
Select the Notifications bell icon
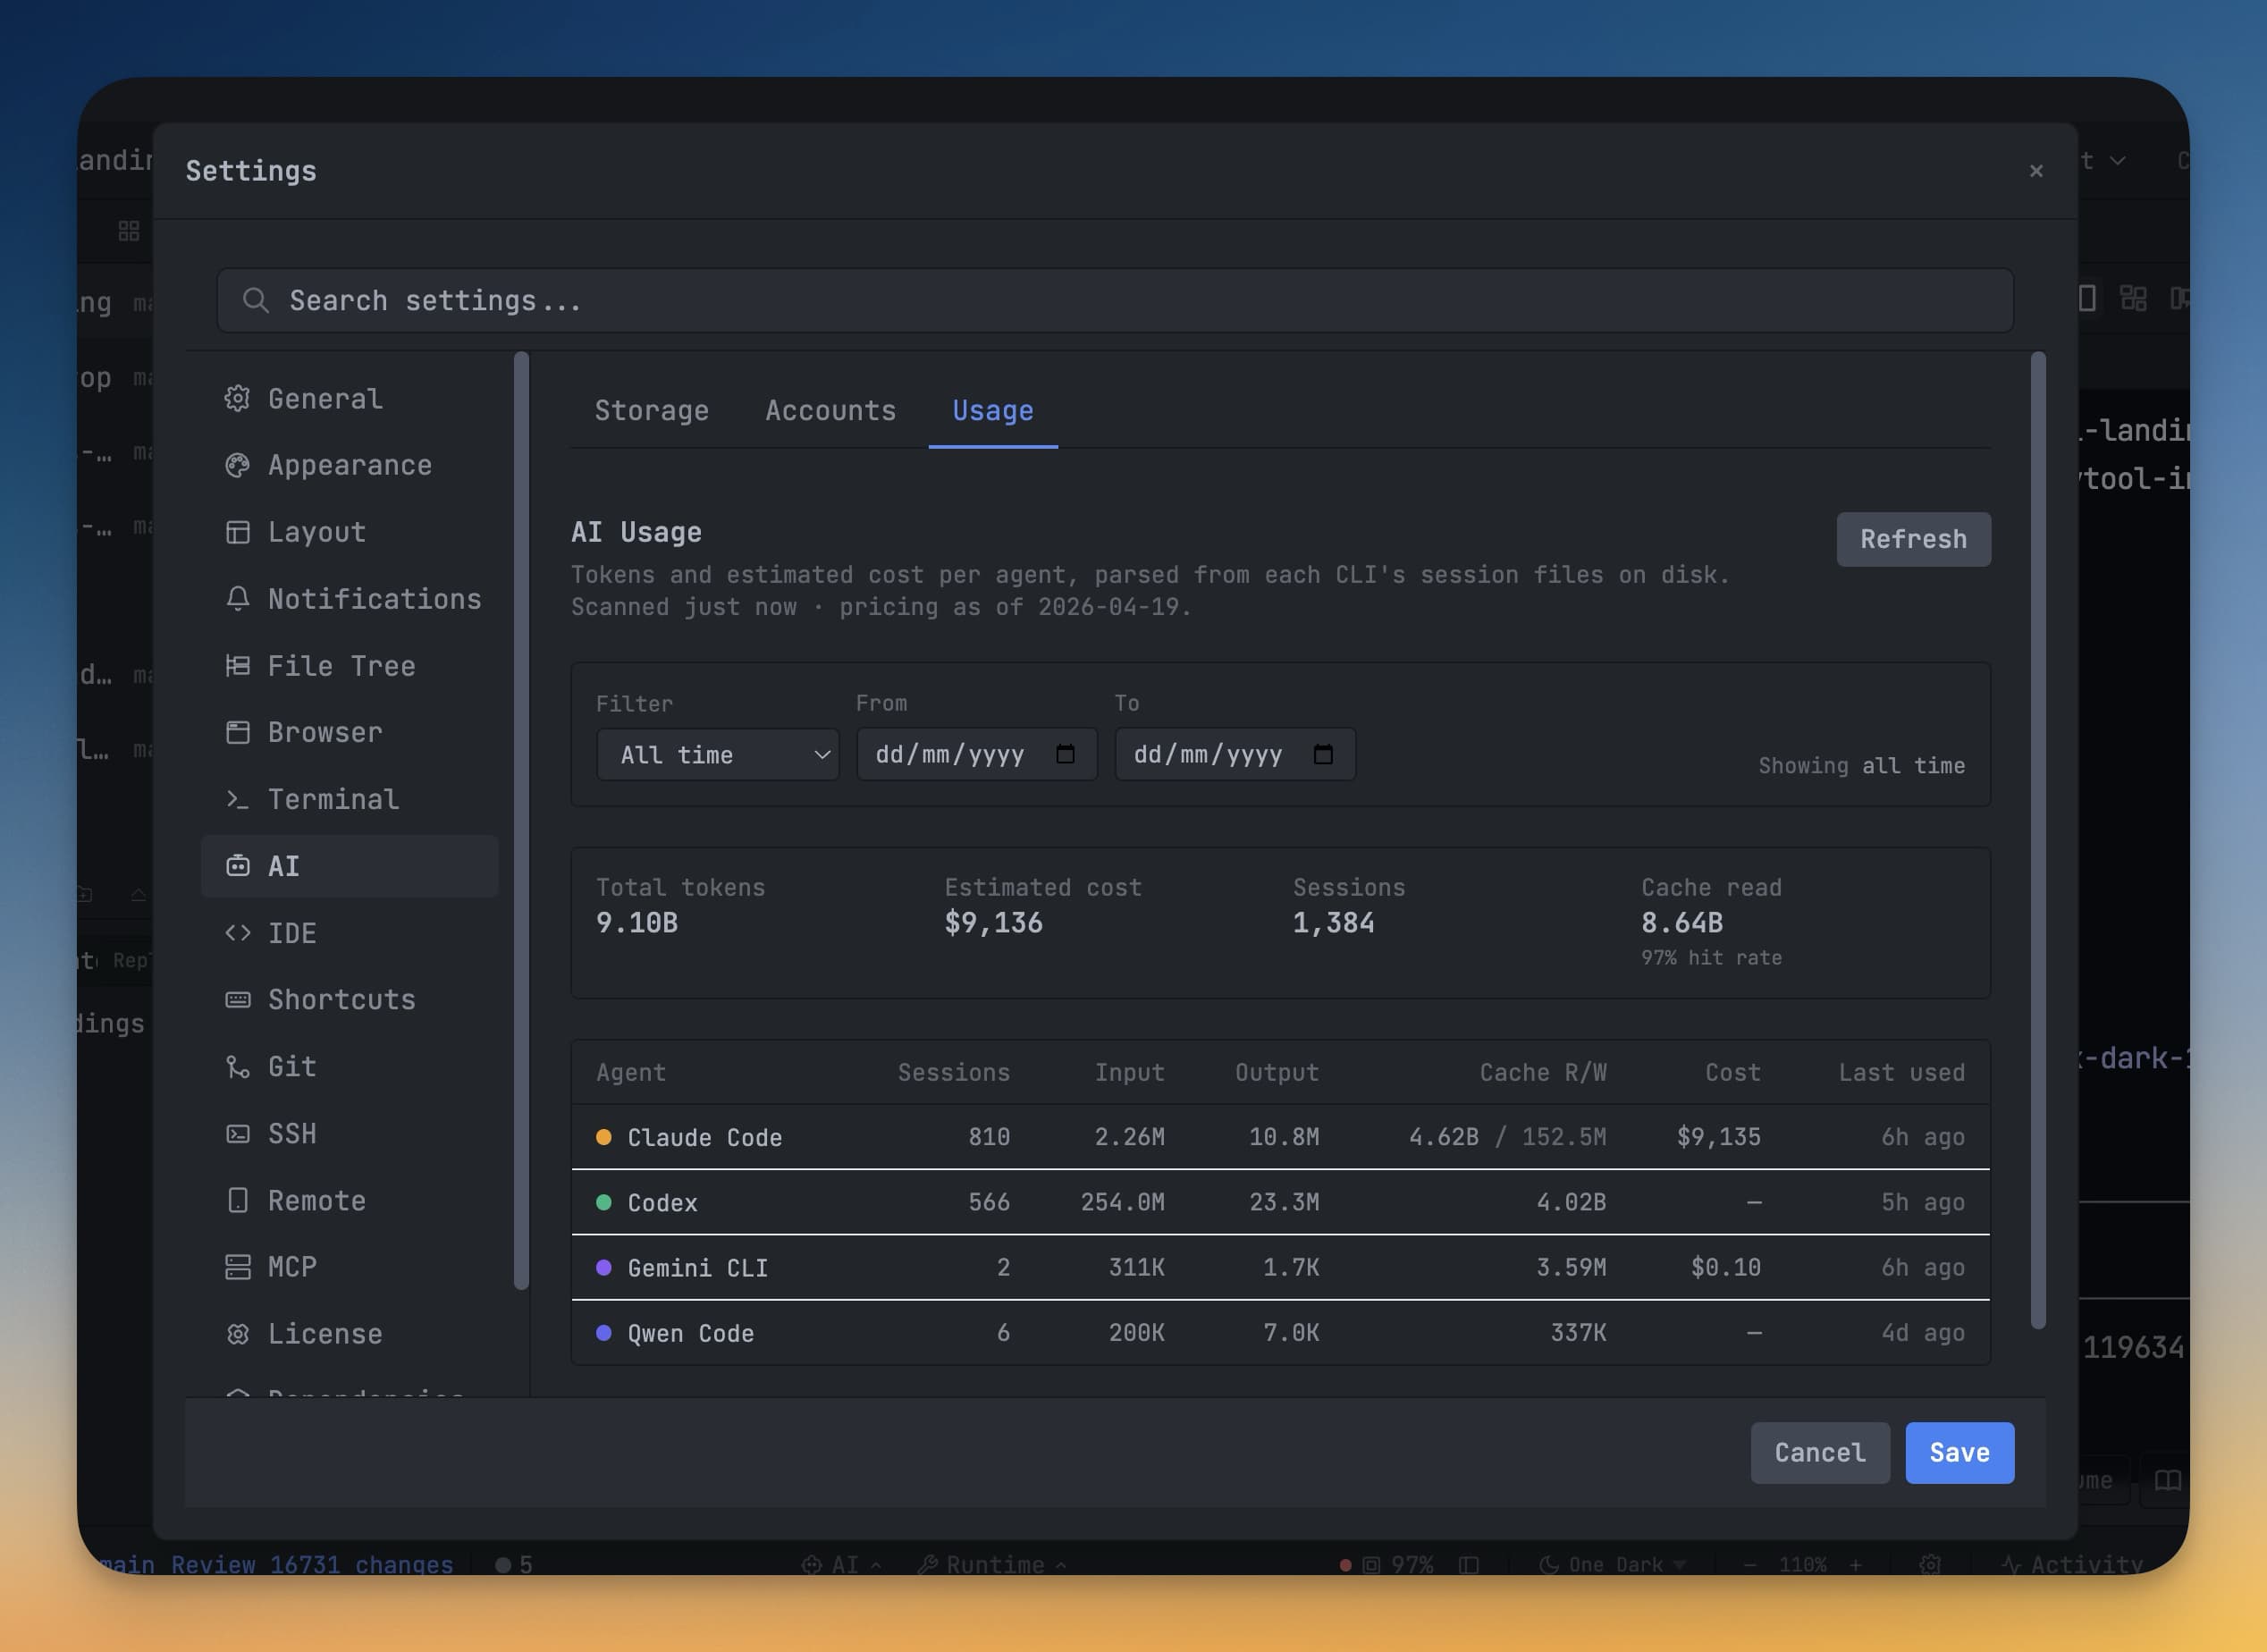pyautogui.click(x=237, y=598)
